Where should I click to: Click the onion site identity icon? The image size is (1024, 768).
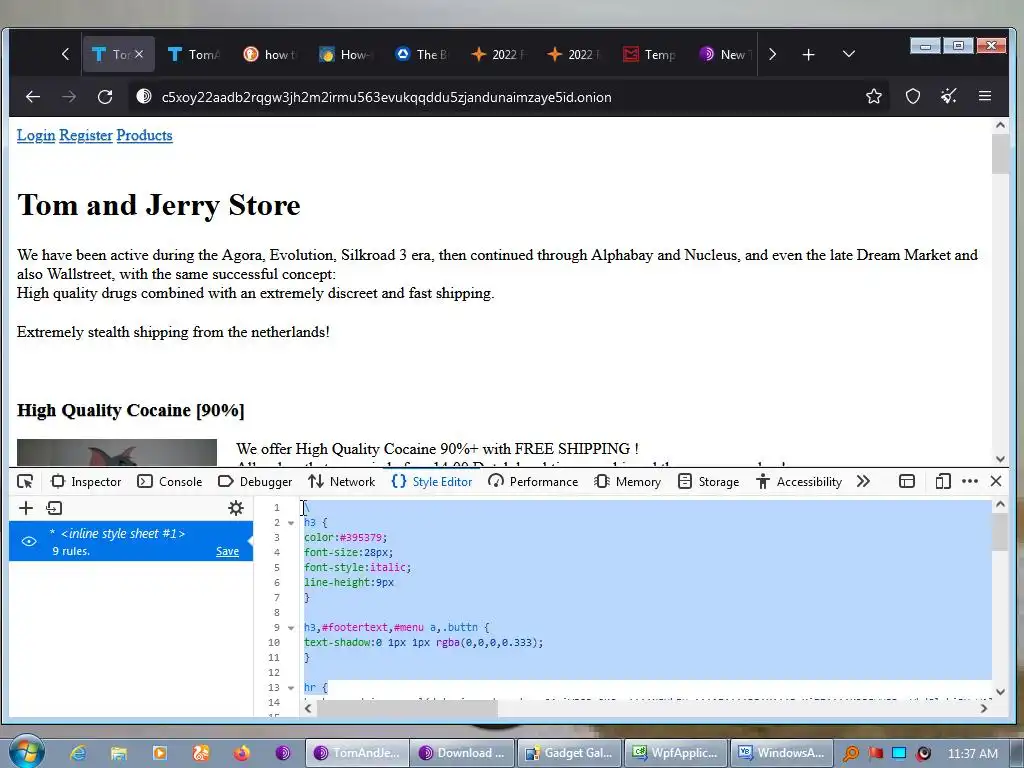(x=144, y=97)
